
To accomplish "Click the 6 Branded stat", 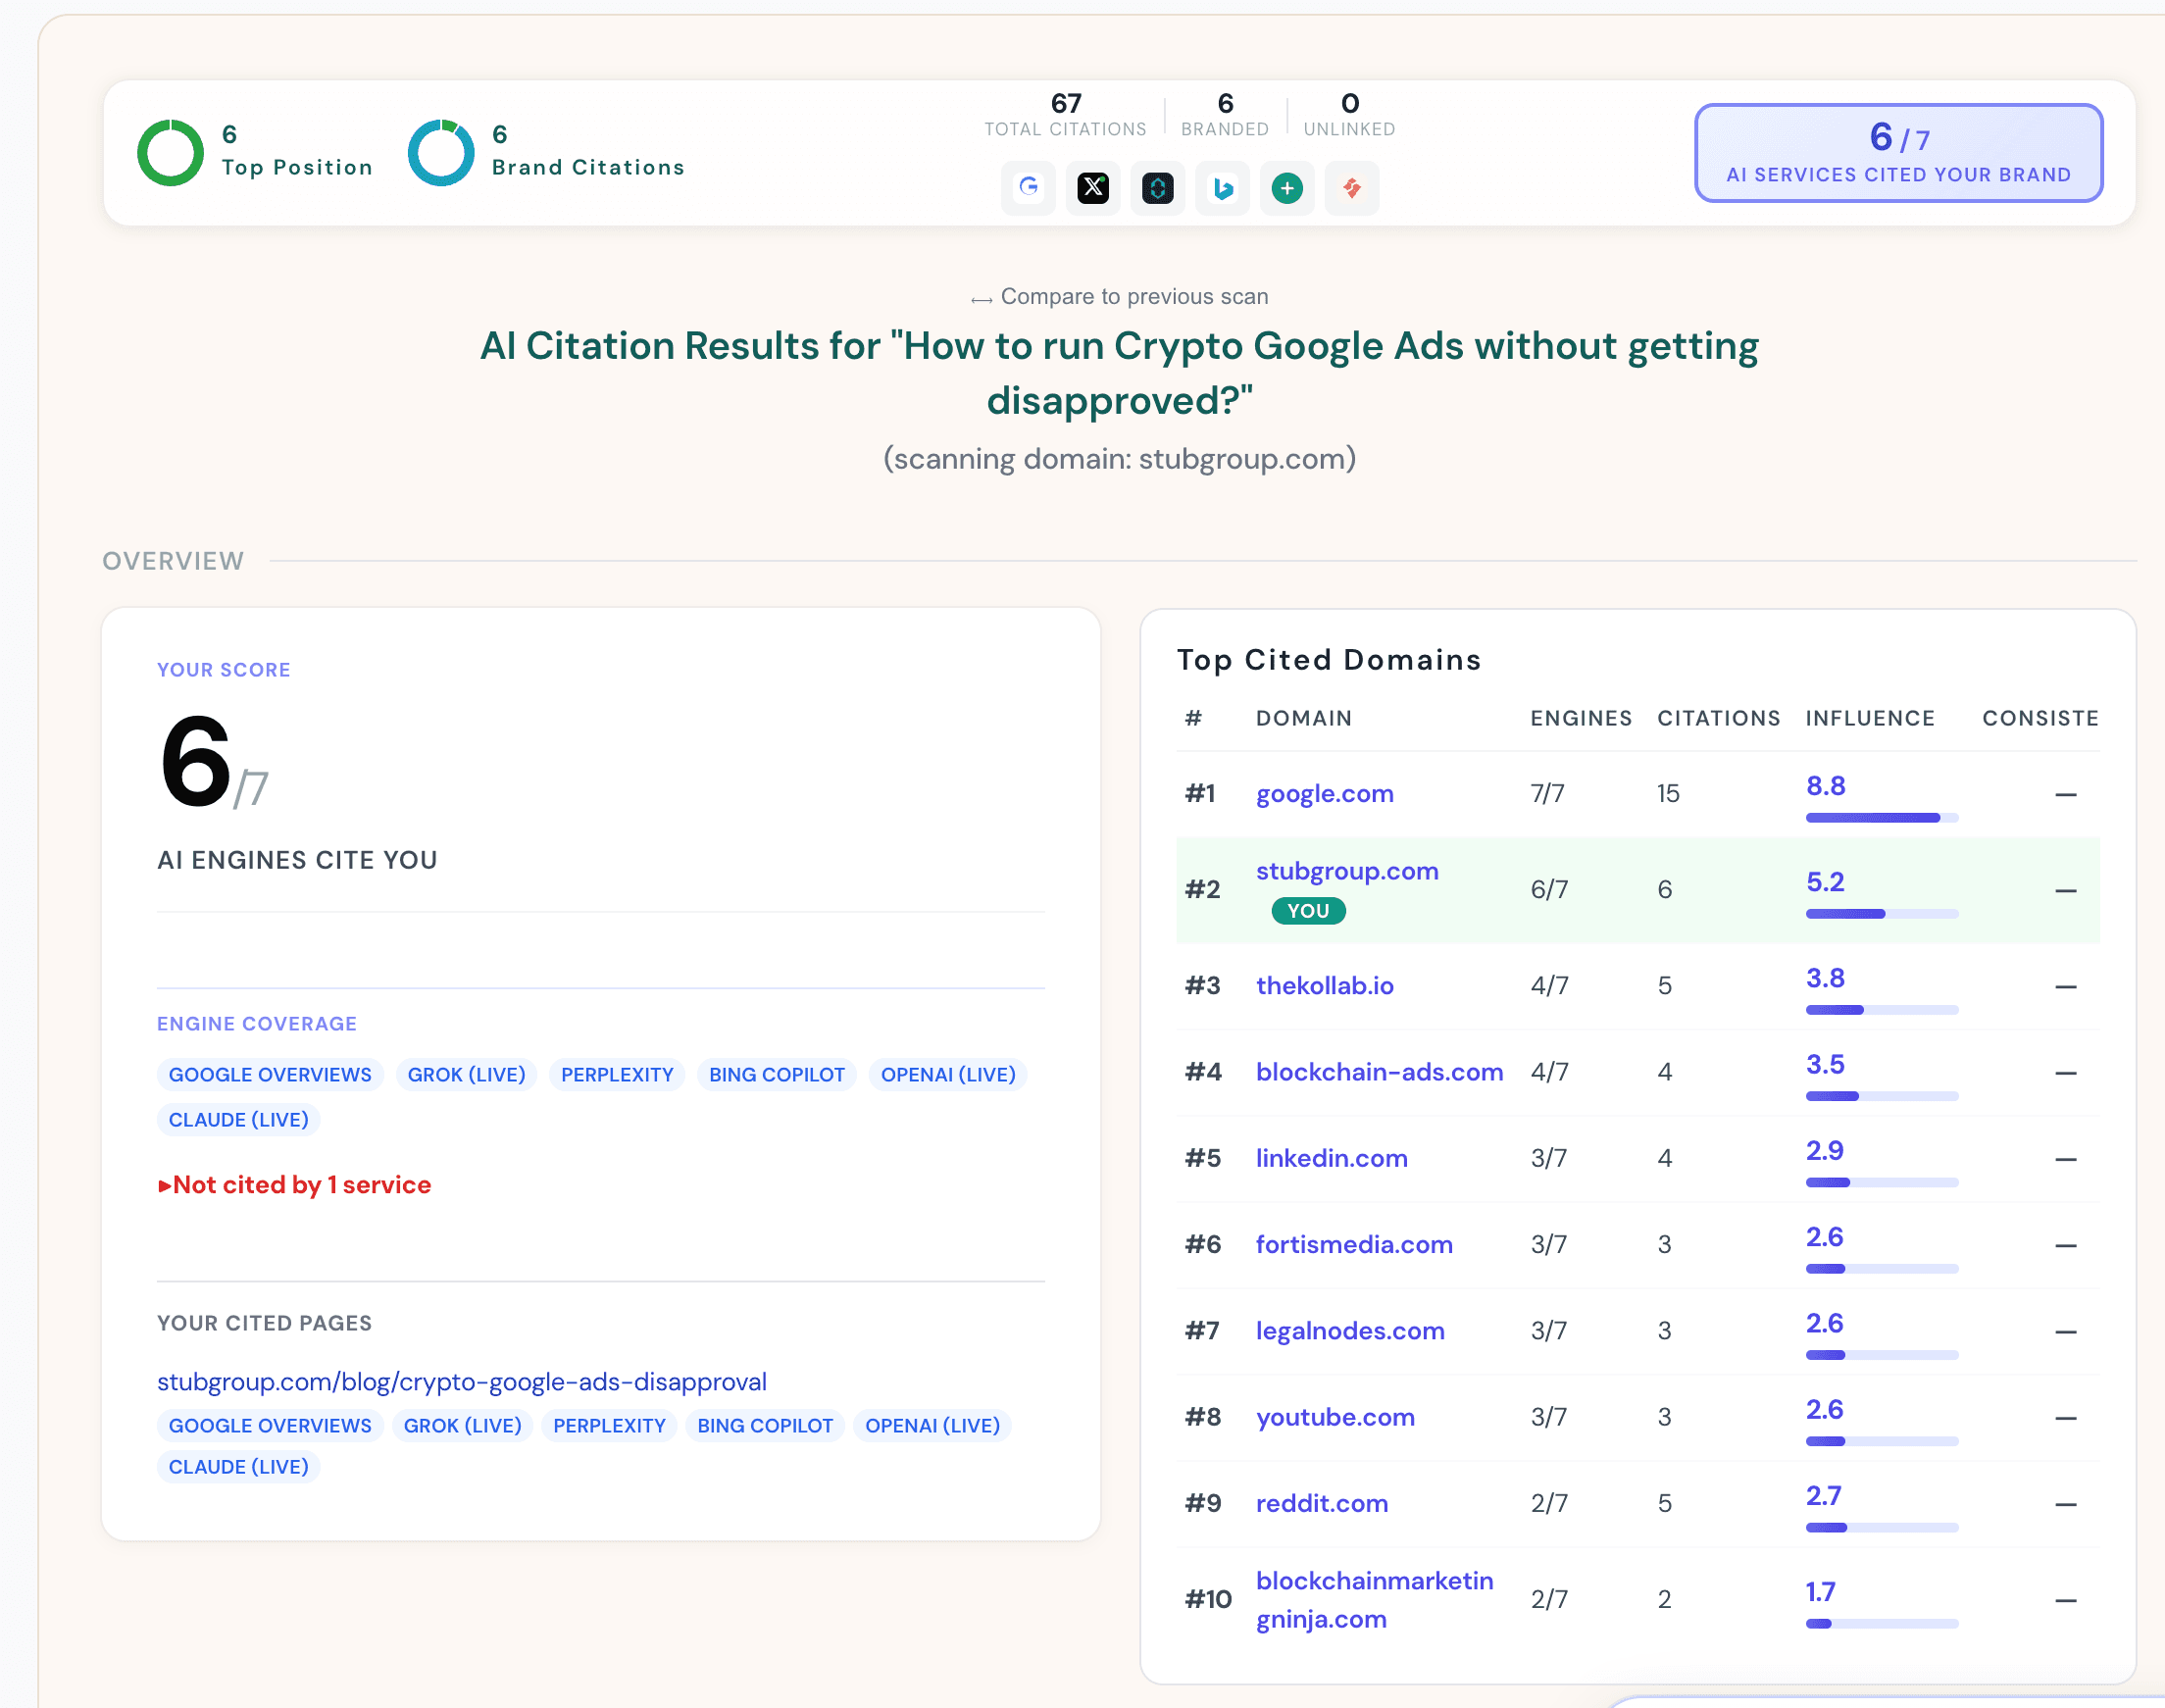I will point(1225,114).
